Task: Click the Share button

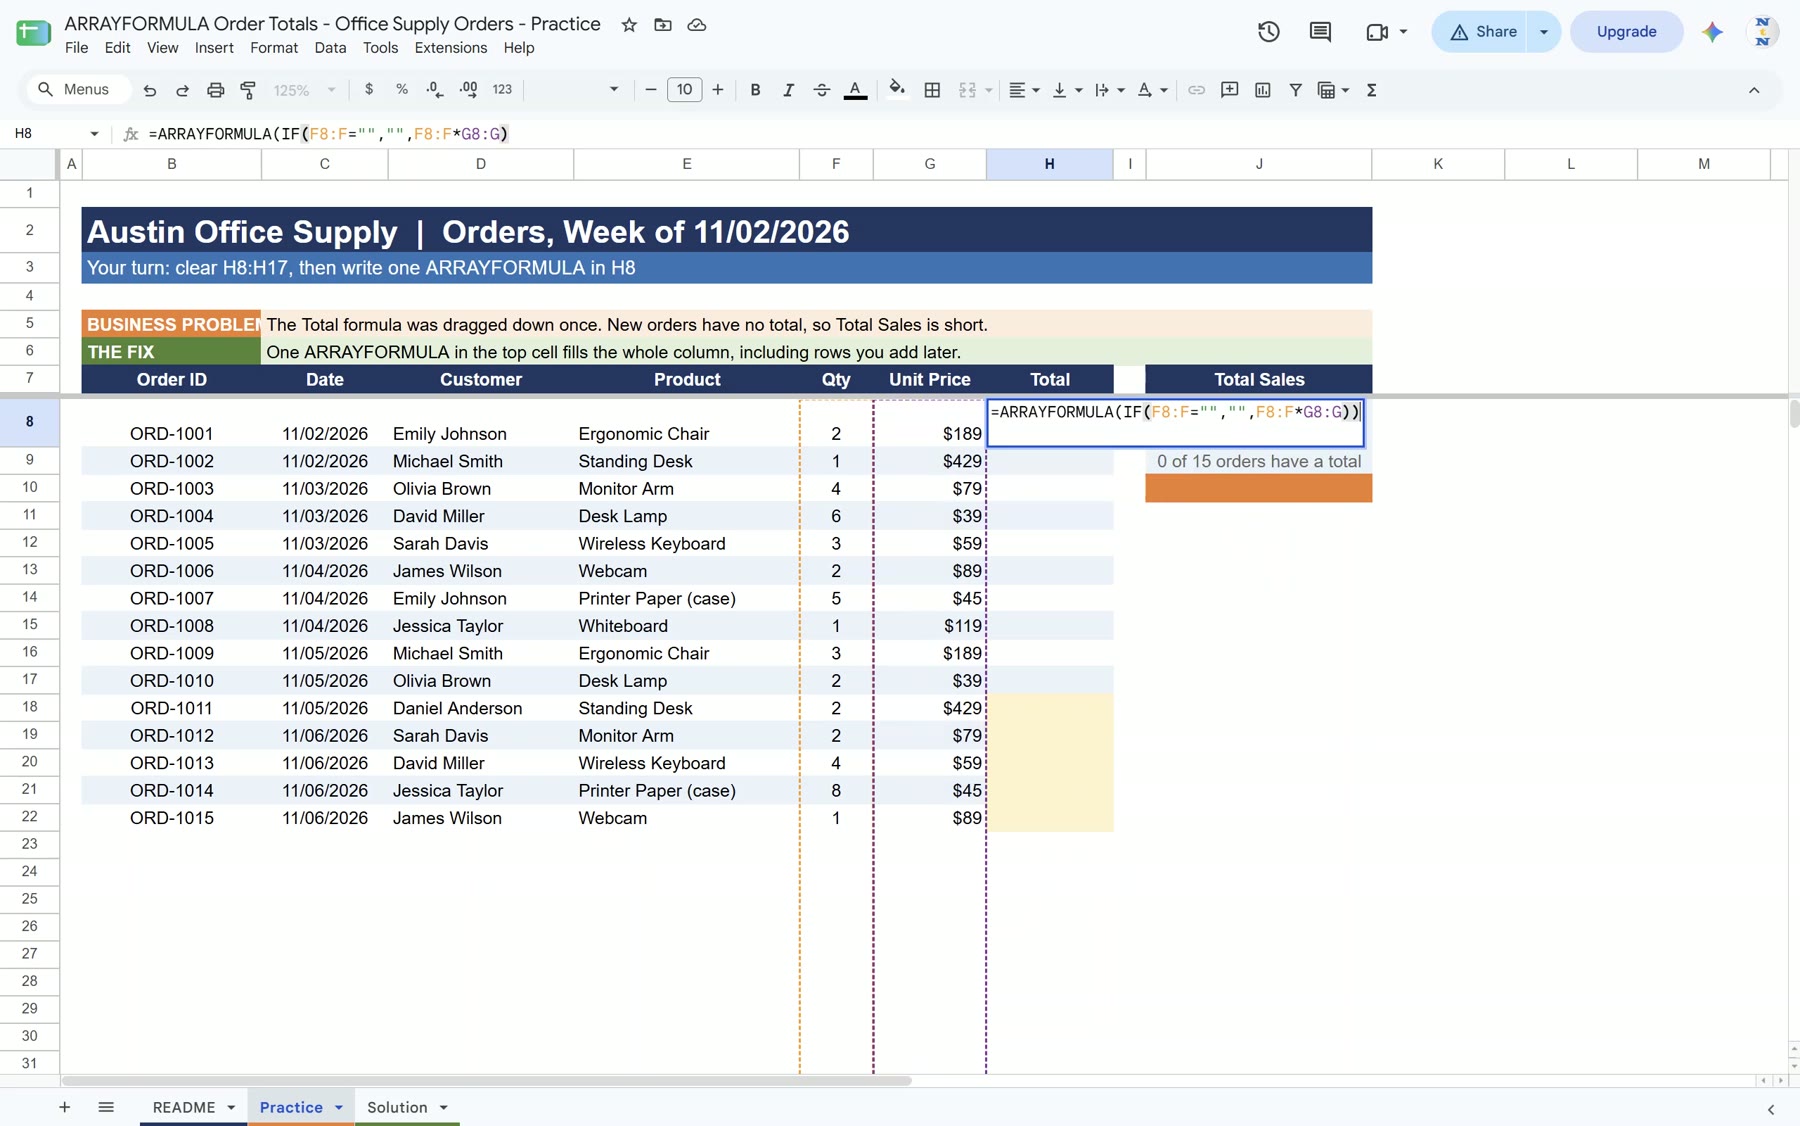Action: 1483,32
